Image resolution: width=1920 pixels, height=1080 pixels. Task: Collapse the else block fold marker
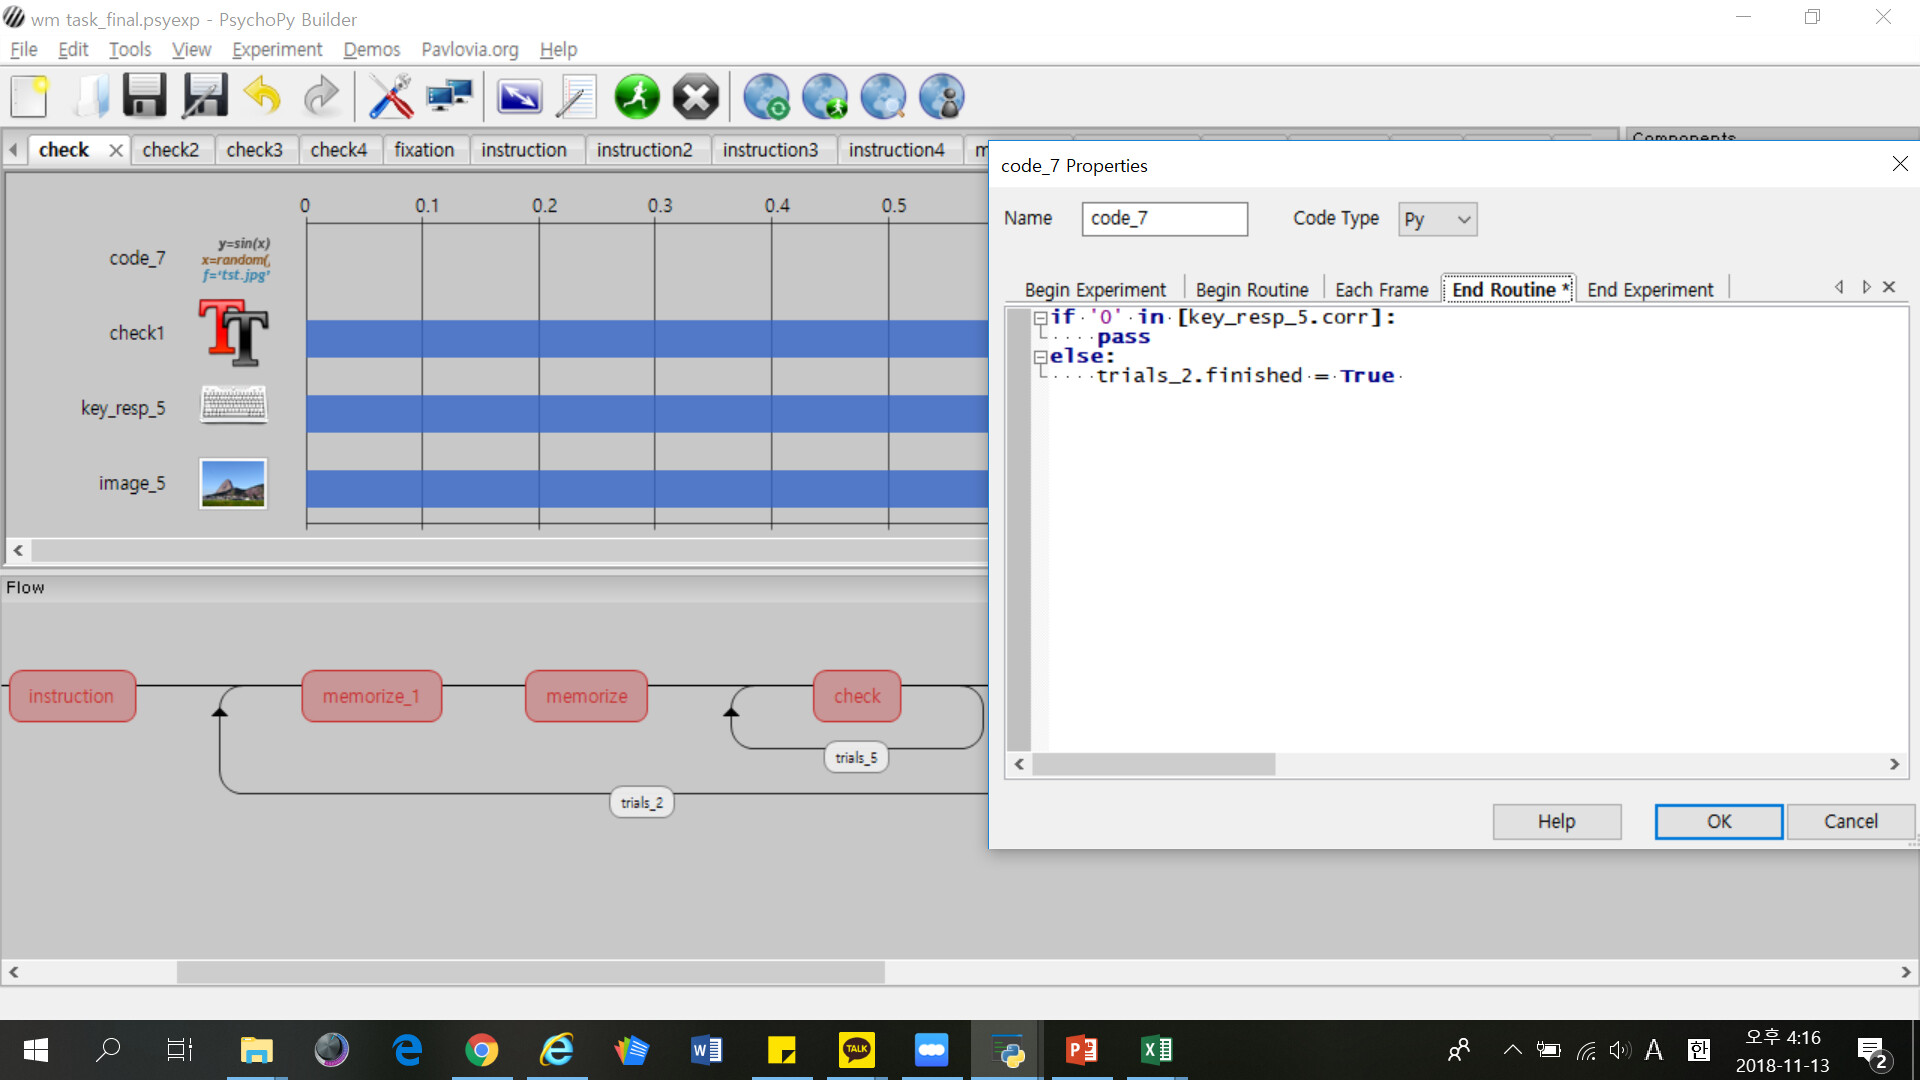click(1040, 357)
